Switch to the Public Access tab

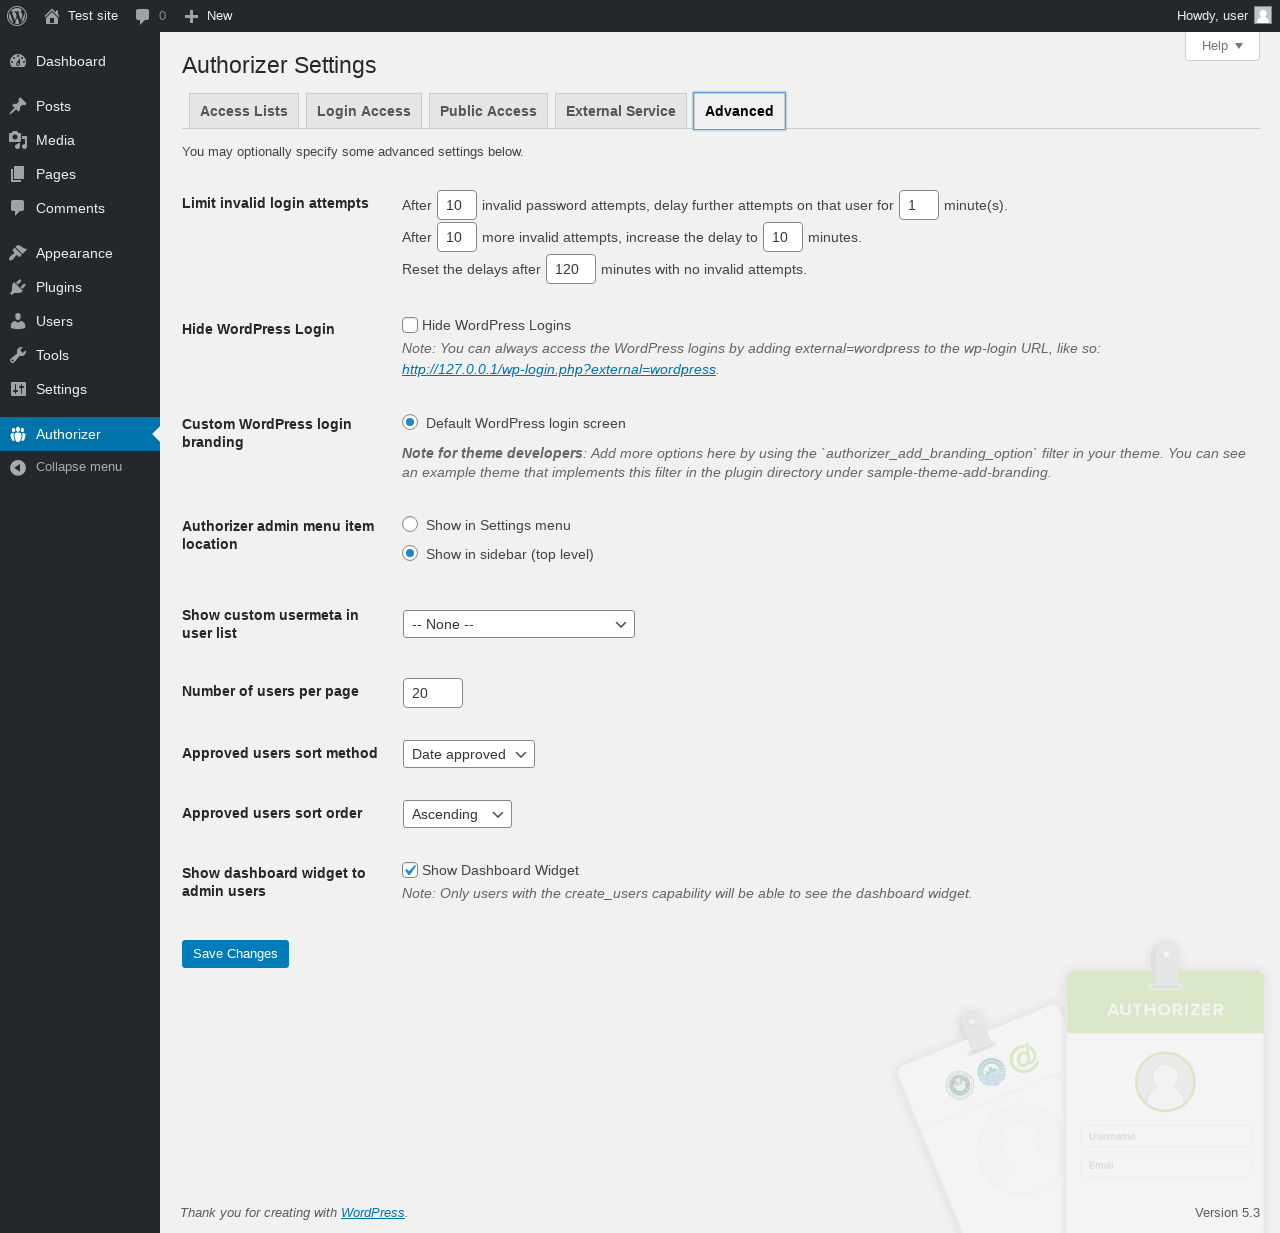[x=488, y=111]
